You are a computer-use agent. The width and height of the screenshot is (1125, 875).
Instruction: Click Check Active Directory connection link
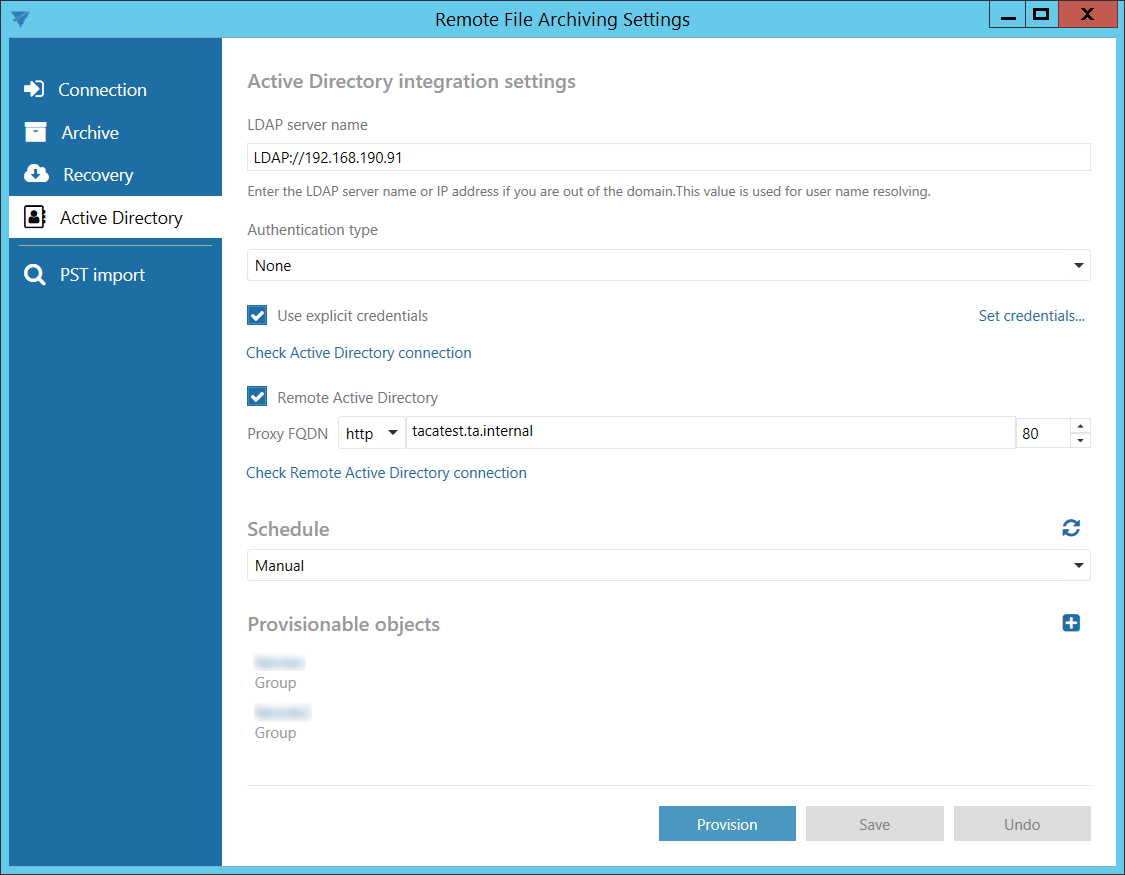(x=359, y=353)
